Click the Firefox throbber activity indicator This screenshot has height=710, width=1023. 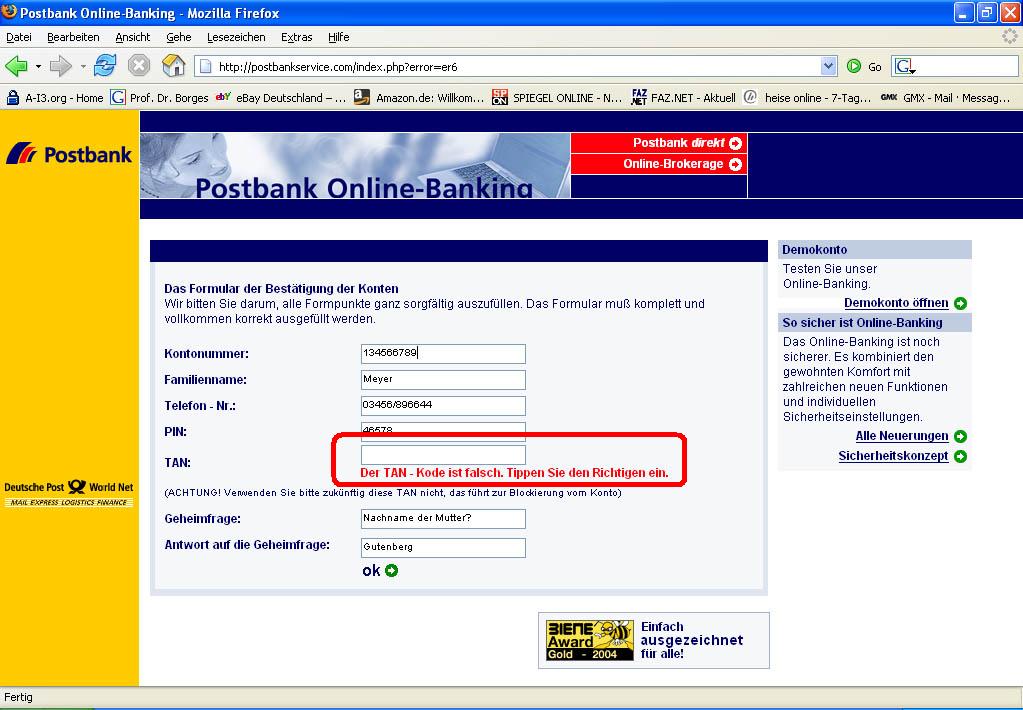[1010, 37]
